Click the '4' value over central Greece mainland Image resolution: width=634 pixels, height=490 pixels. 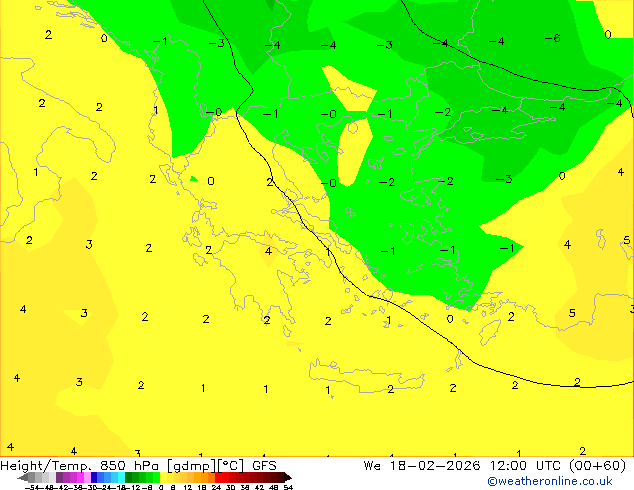point(268,251)
